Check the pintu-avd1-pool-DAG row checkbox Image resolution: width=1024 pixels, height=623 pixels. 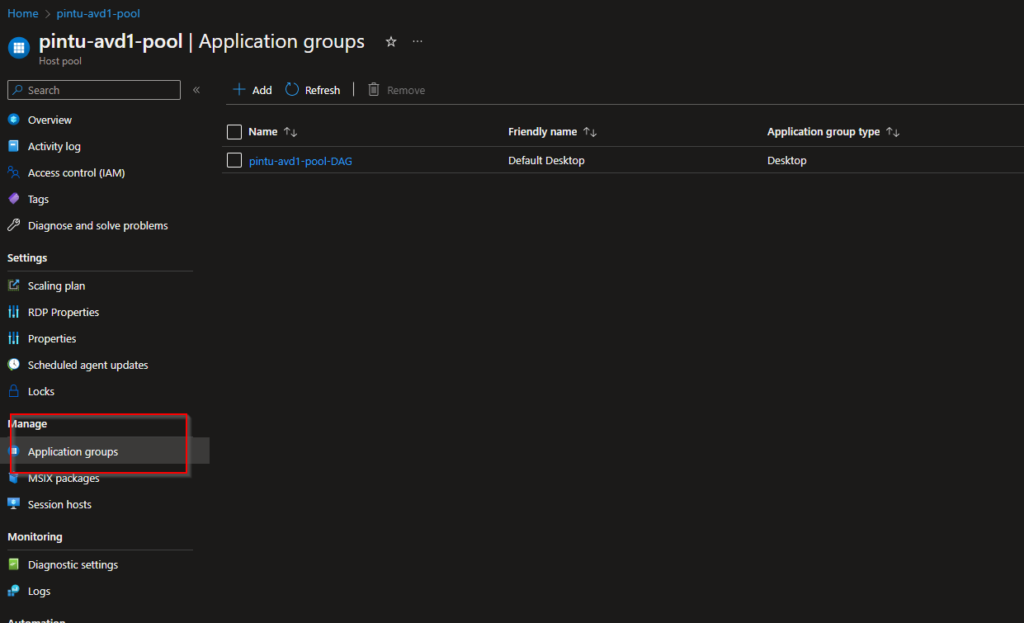(x=234, y=160)
